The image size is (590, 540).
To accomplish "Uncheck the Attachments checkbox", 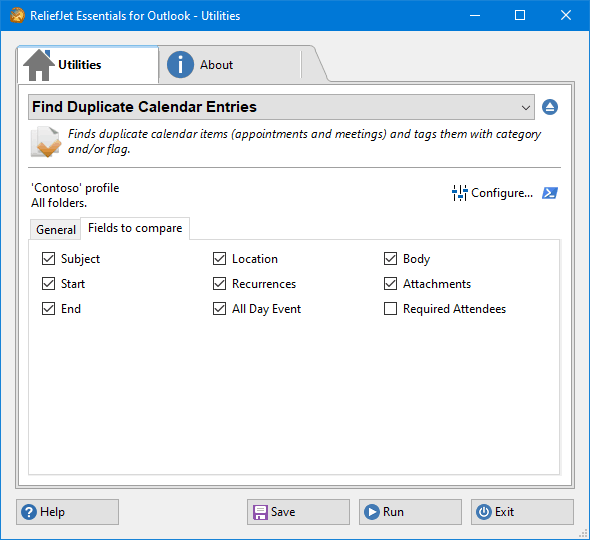I will click(x=390, y=284).
